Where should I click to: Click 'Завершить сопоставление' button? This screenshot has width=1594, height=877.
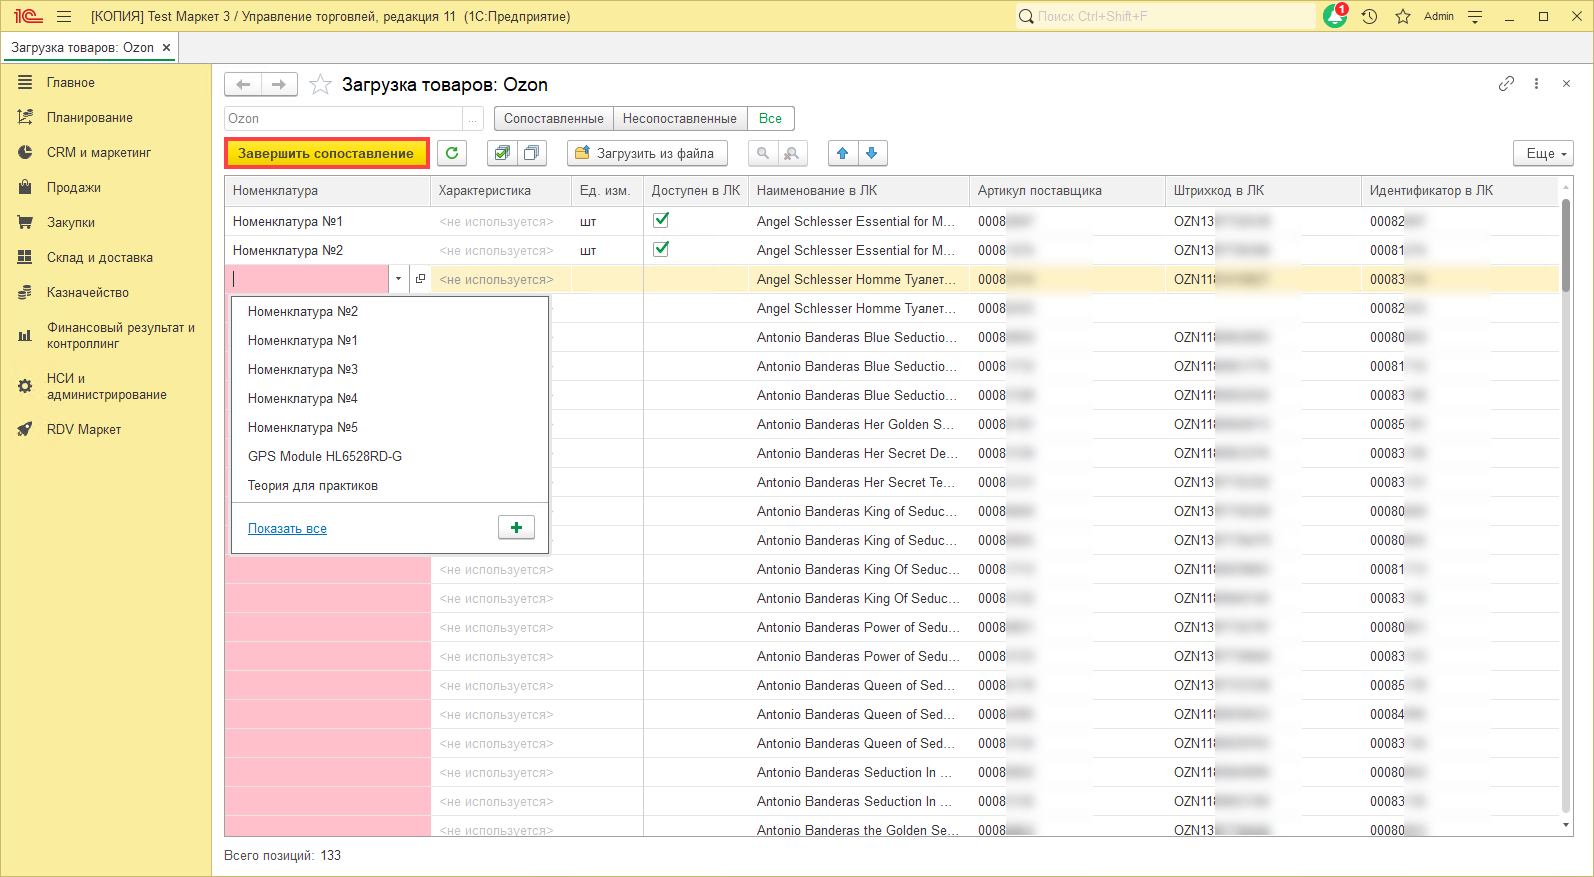pyautogui.click(x=326, y=153)
